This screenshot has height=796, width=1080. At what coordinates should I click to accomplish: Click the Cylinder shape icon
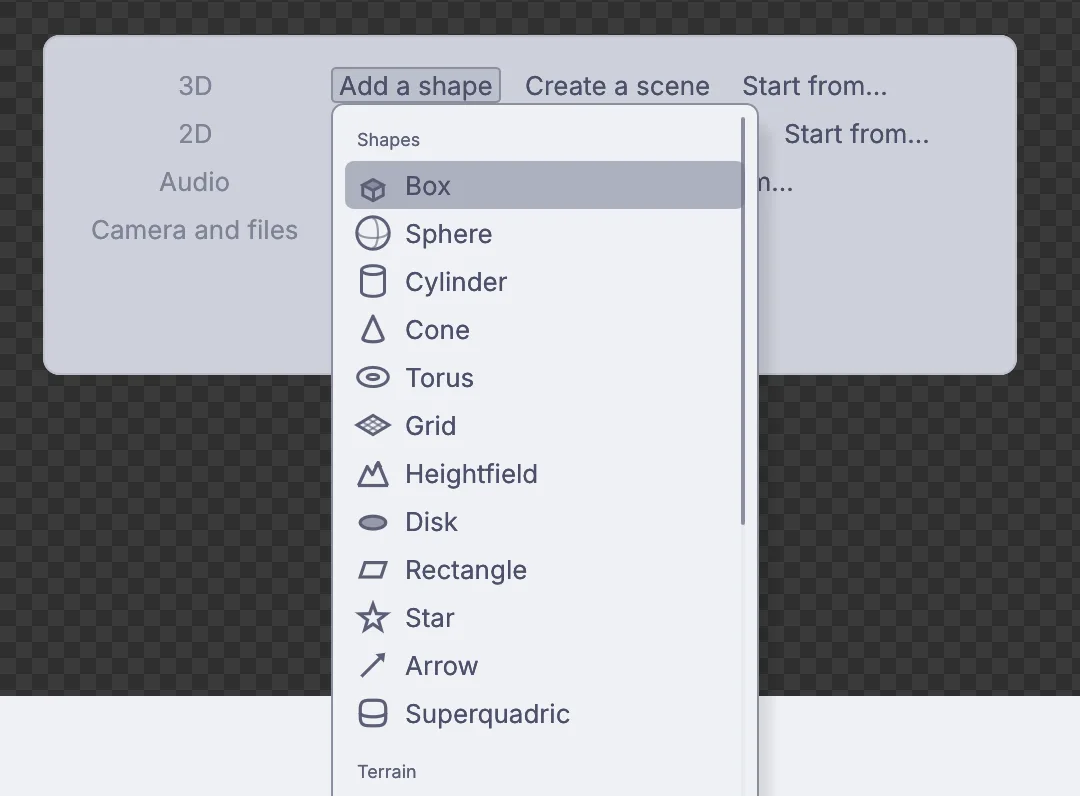point(373,282)
